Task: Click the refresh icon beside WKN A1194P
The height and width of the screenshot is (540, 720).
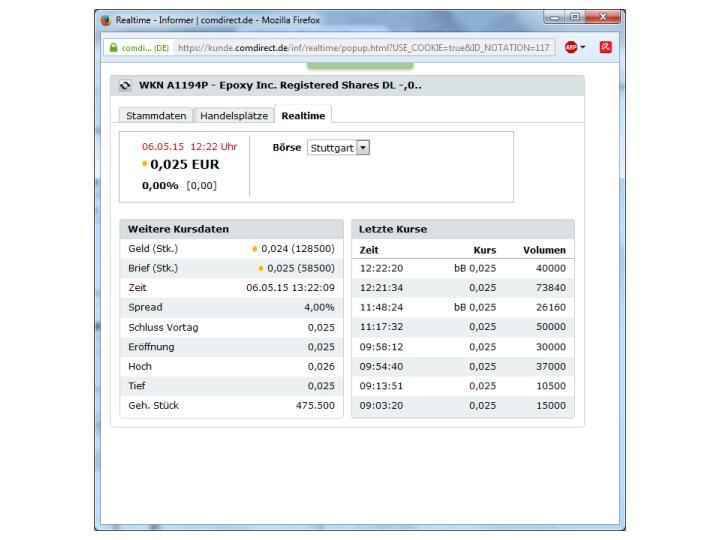Action: 125,85
